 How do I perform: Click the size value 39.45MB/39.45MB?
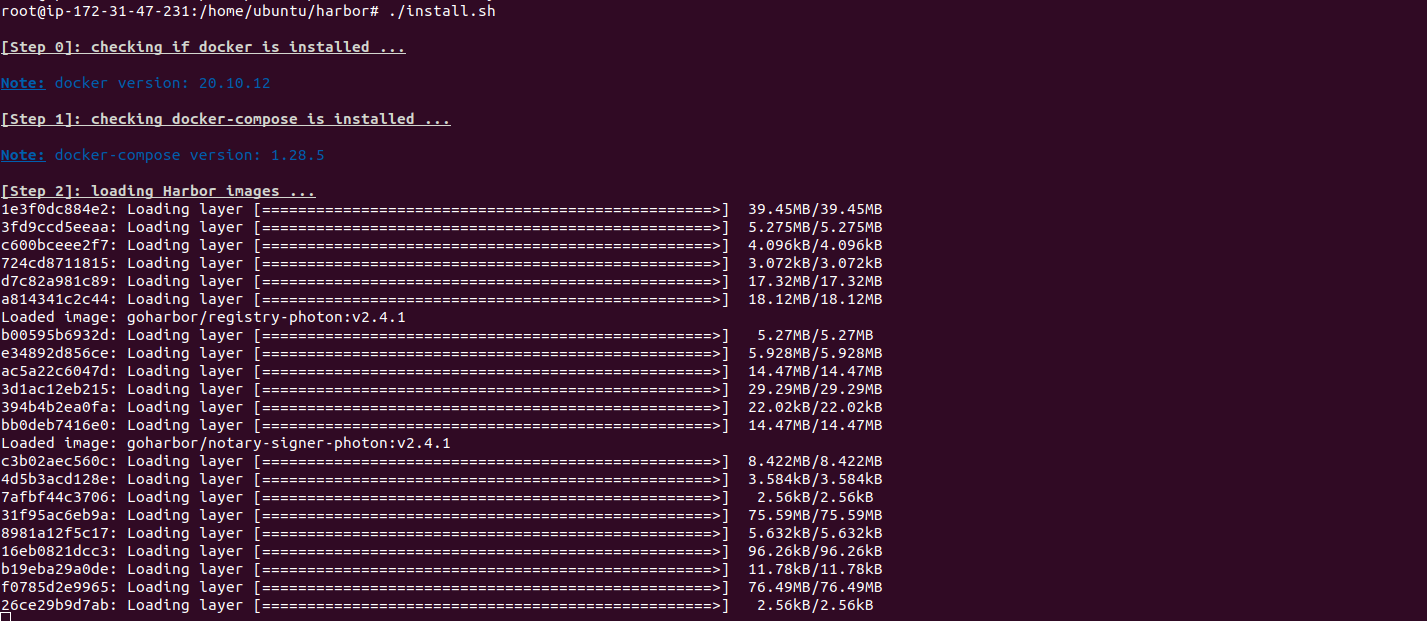815,209
